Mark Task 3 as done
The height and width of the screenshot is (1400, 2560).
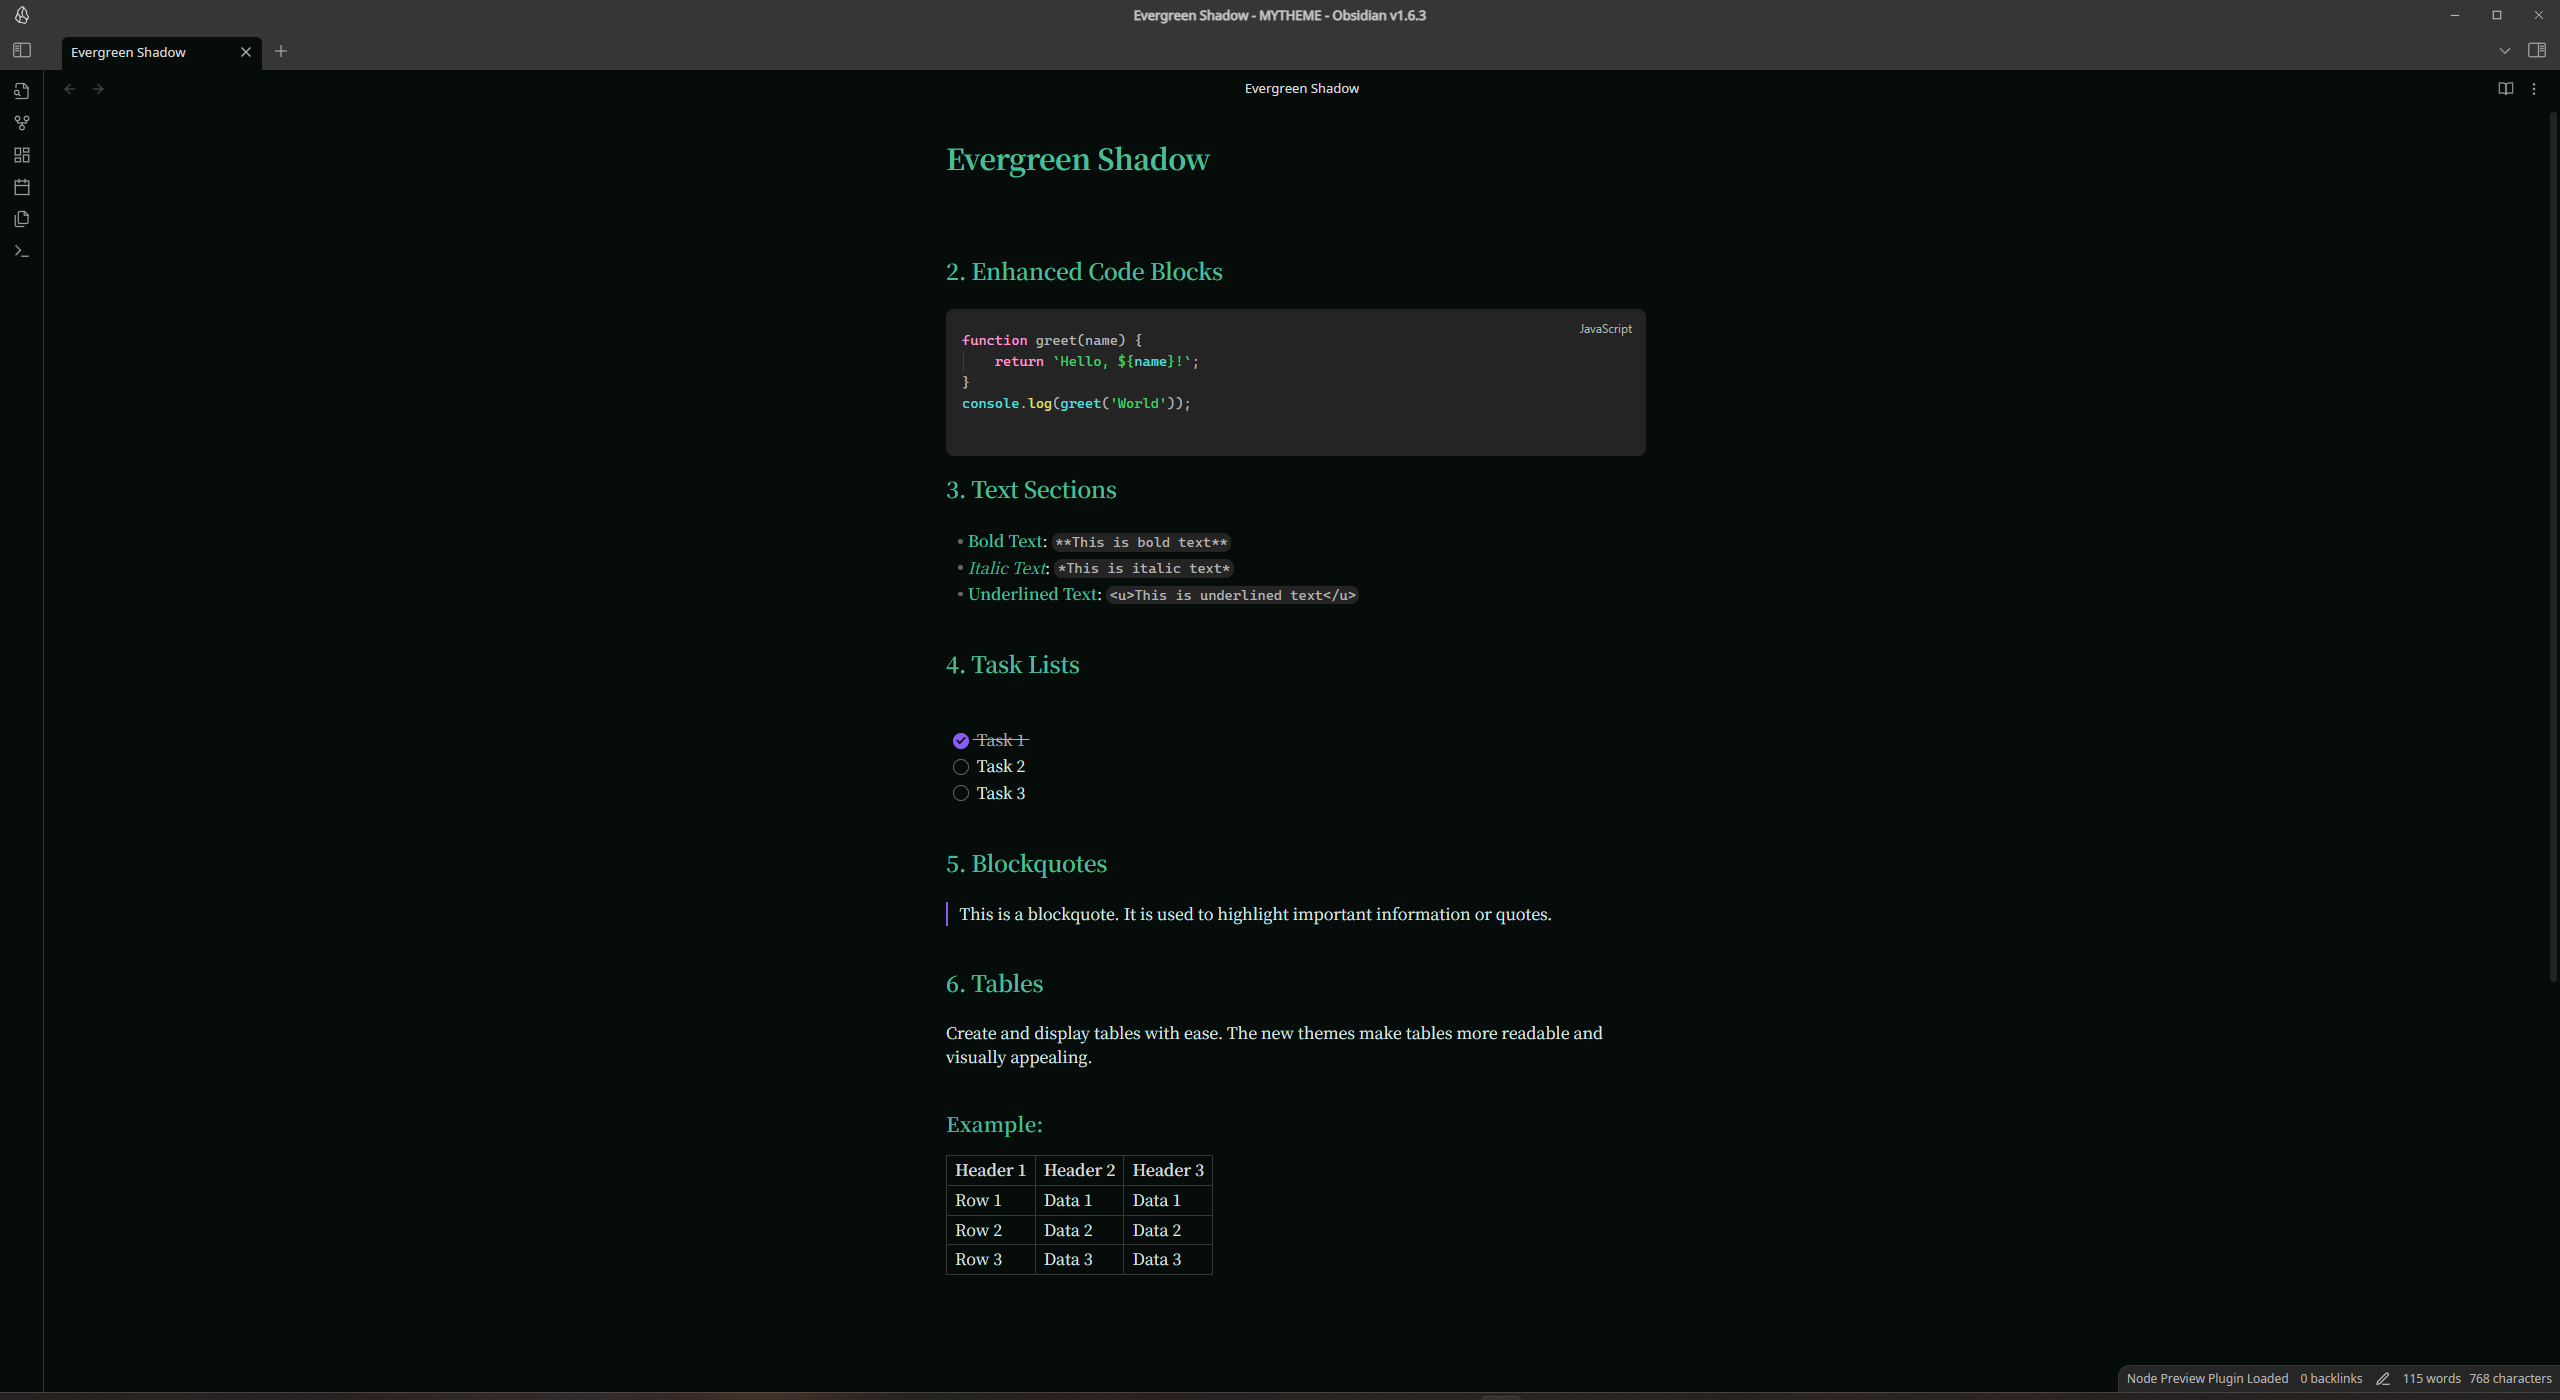pyautogui.click(x=961, y=793)
